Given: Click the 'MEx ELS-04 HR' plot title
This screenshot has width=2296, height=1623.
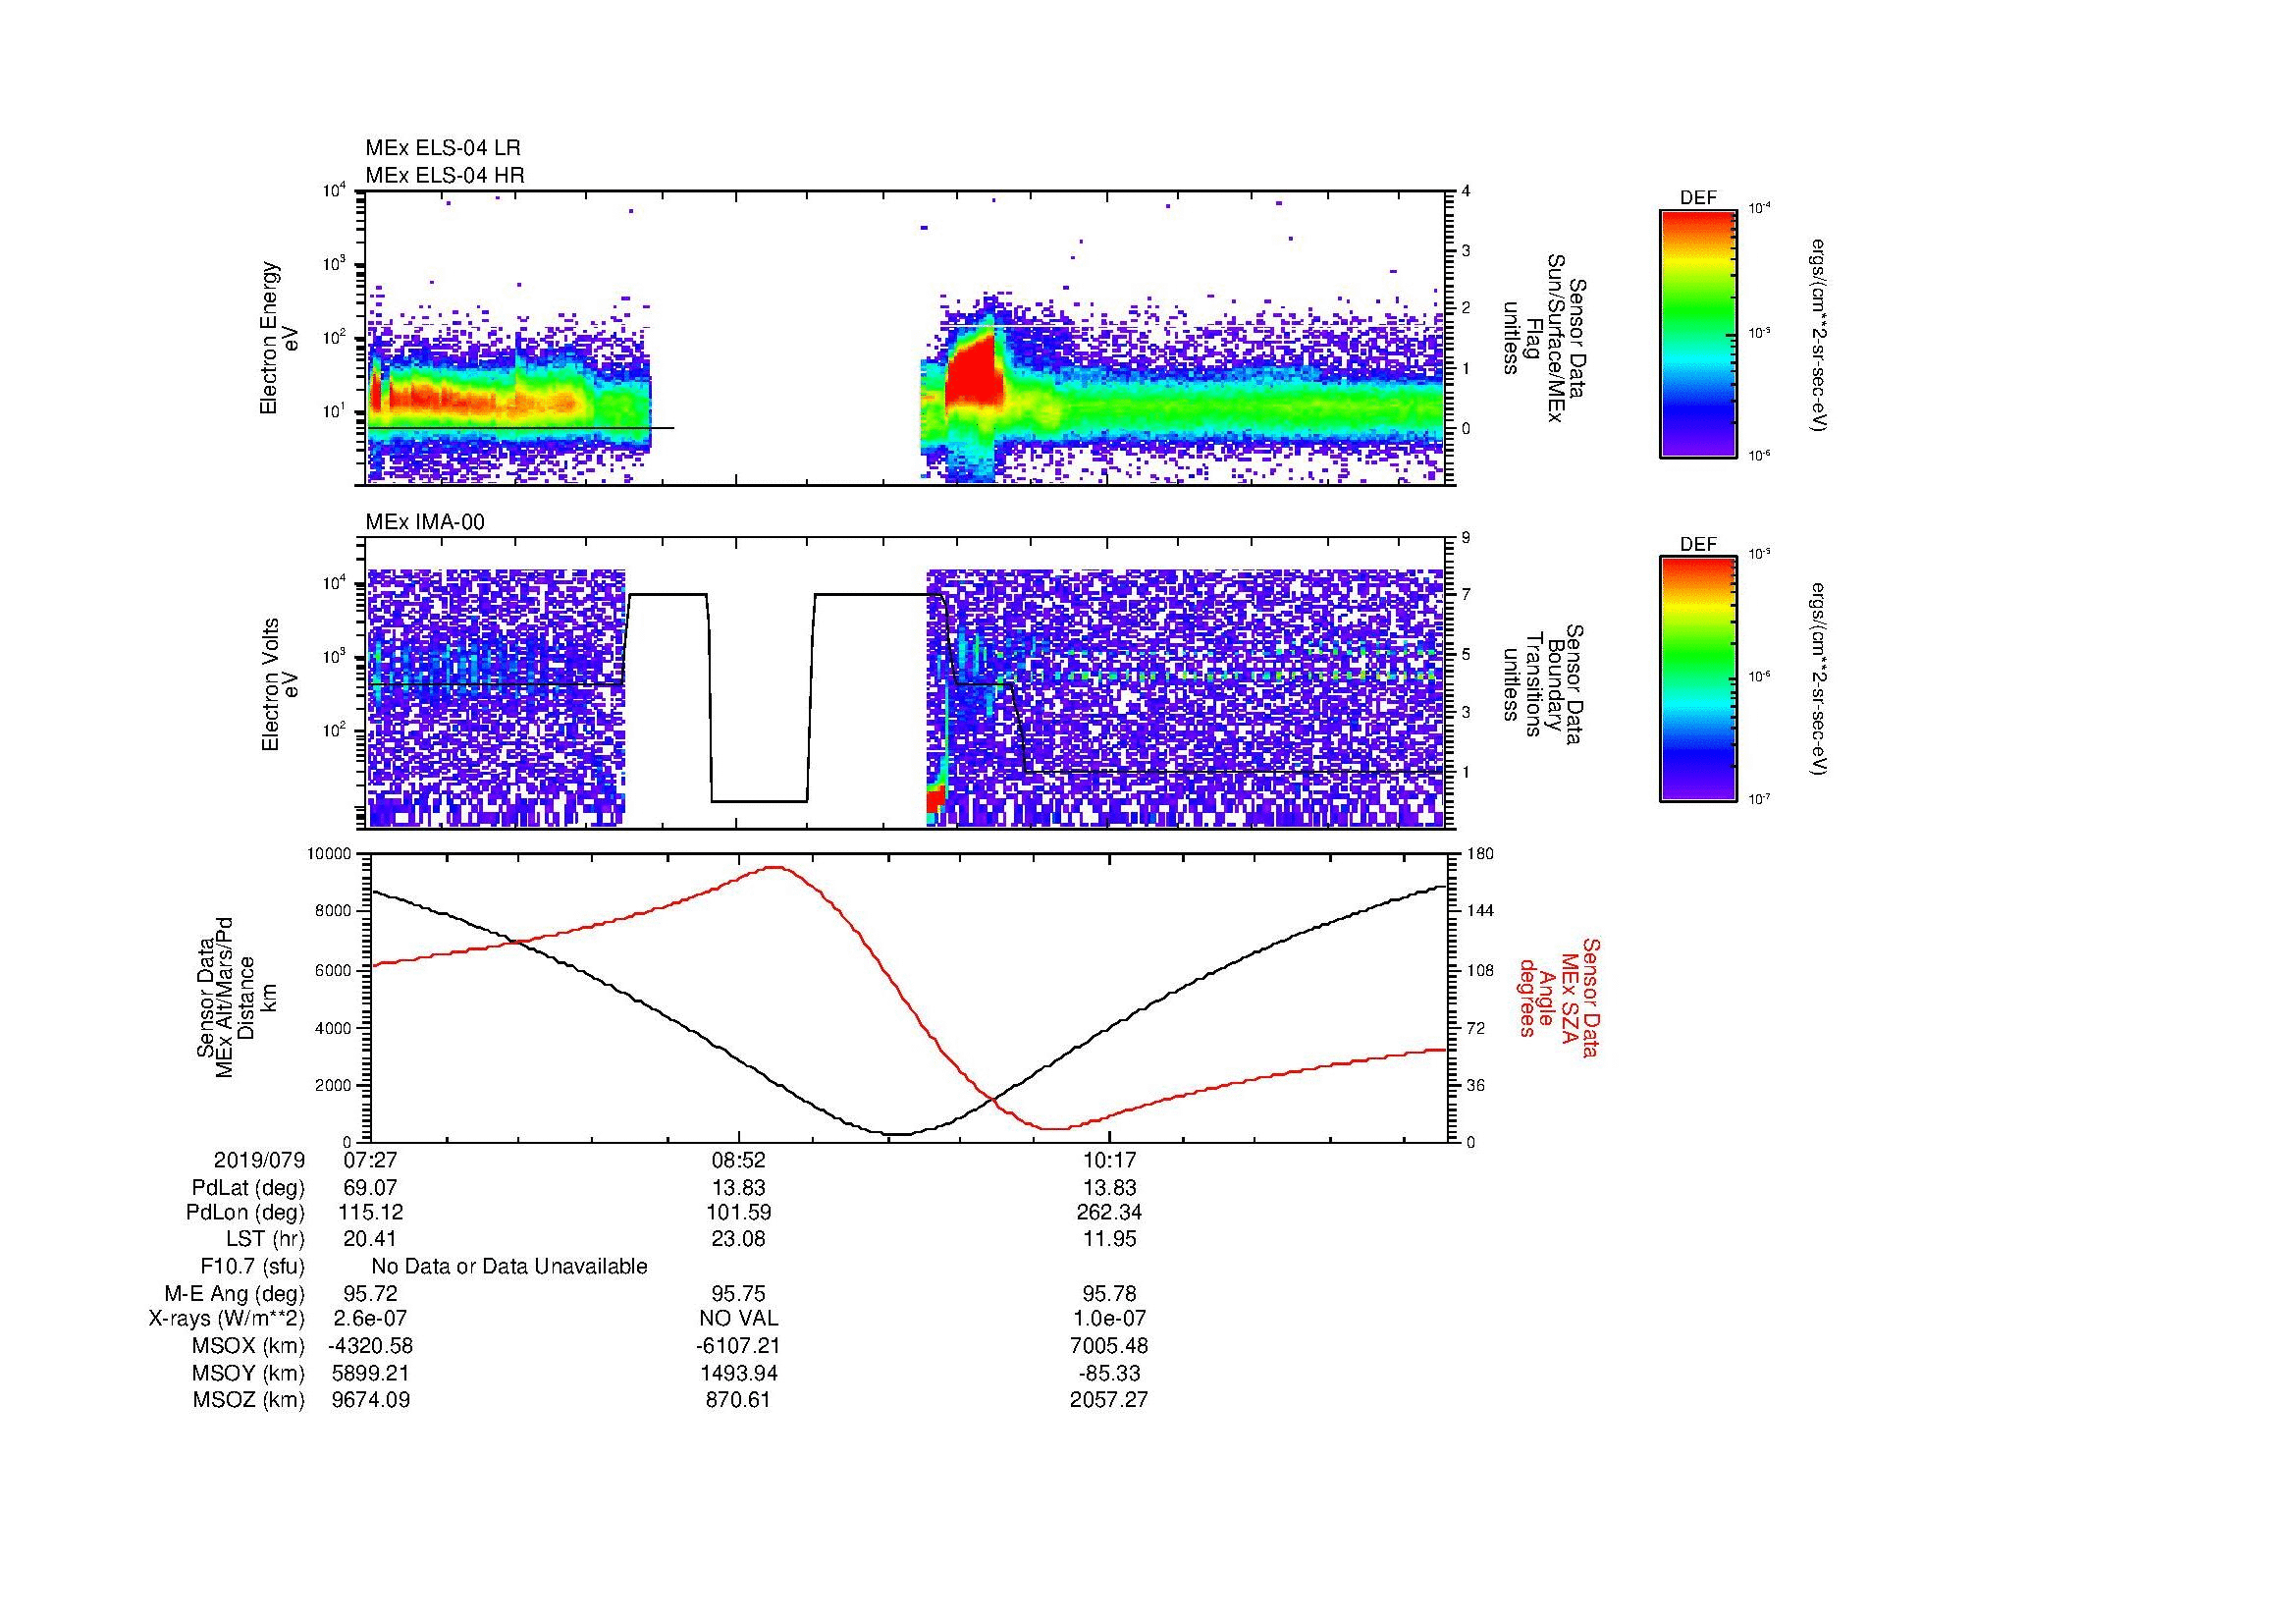Looking at the screenshot, I should (x=445, y=175).
